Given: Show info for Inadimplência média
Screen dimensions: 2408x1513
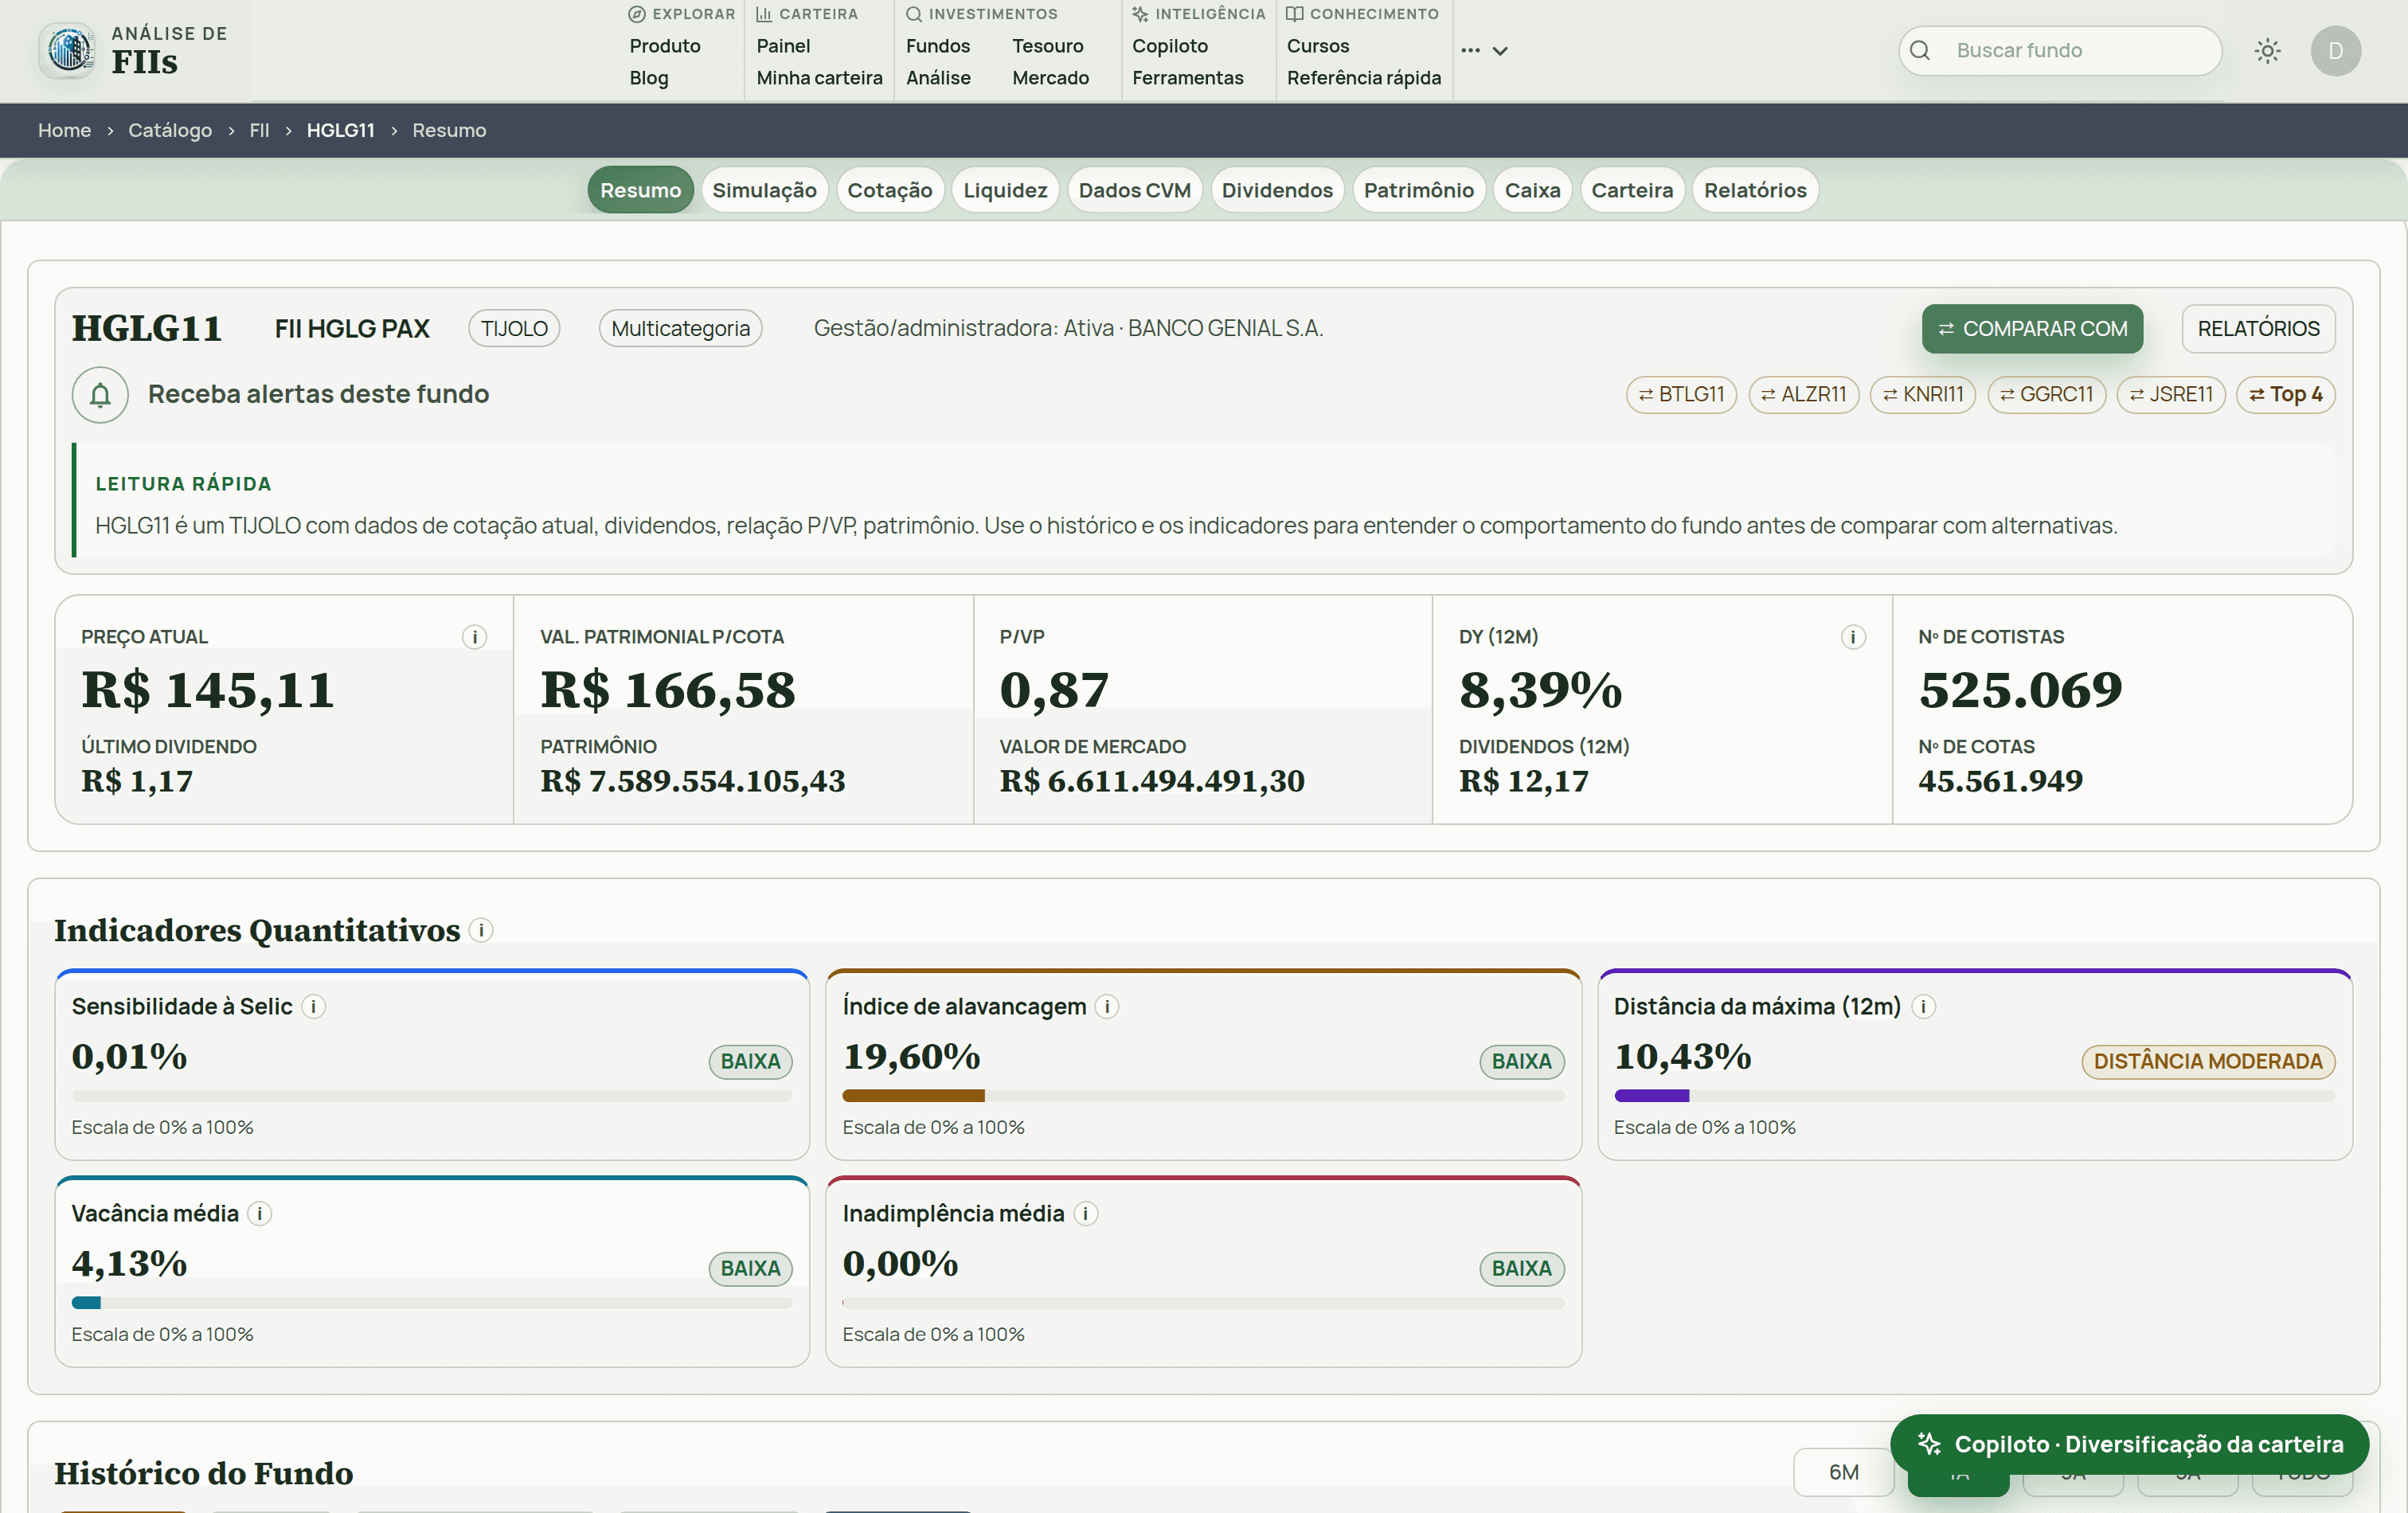Looking at the screenshot, I should pos(1085,1213).
